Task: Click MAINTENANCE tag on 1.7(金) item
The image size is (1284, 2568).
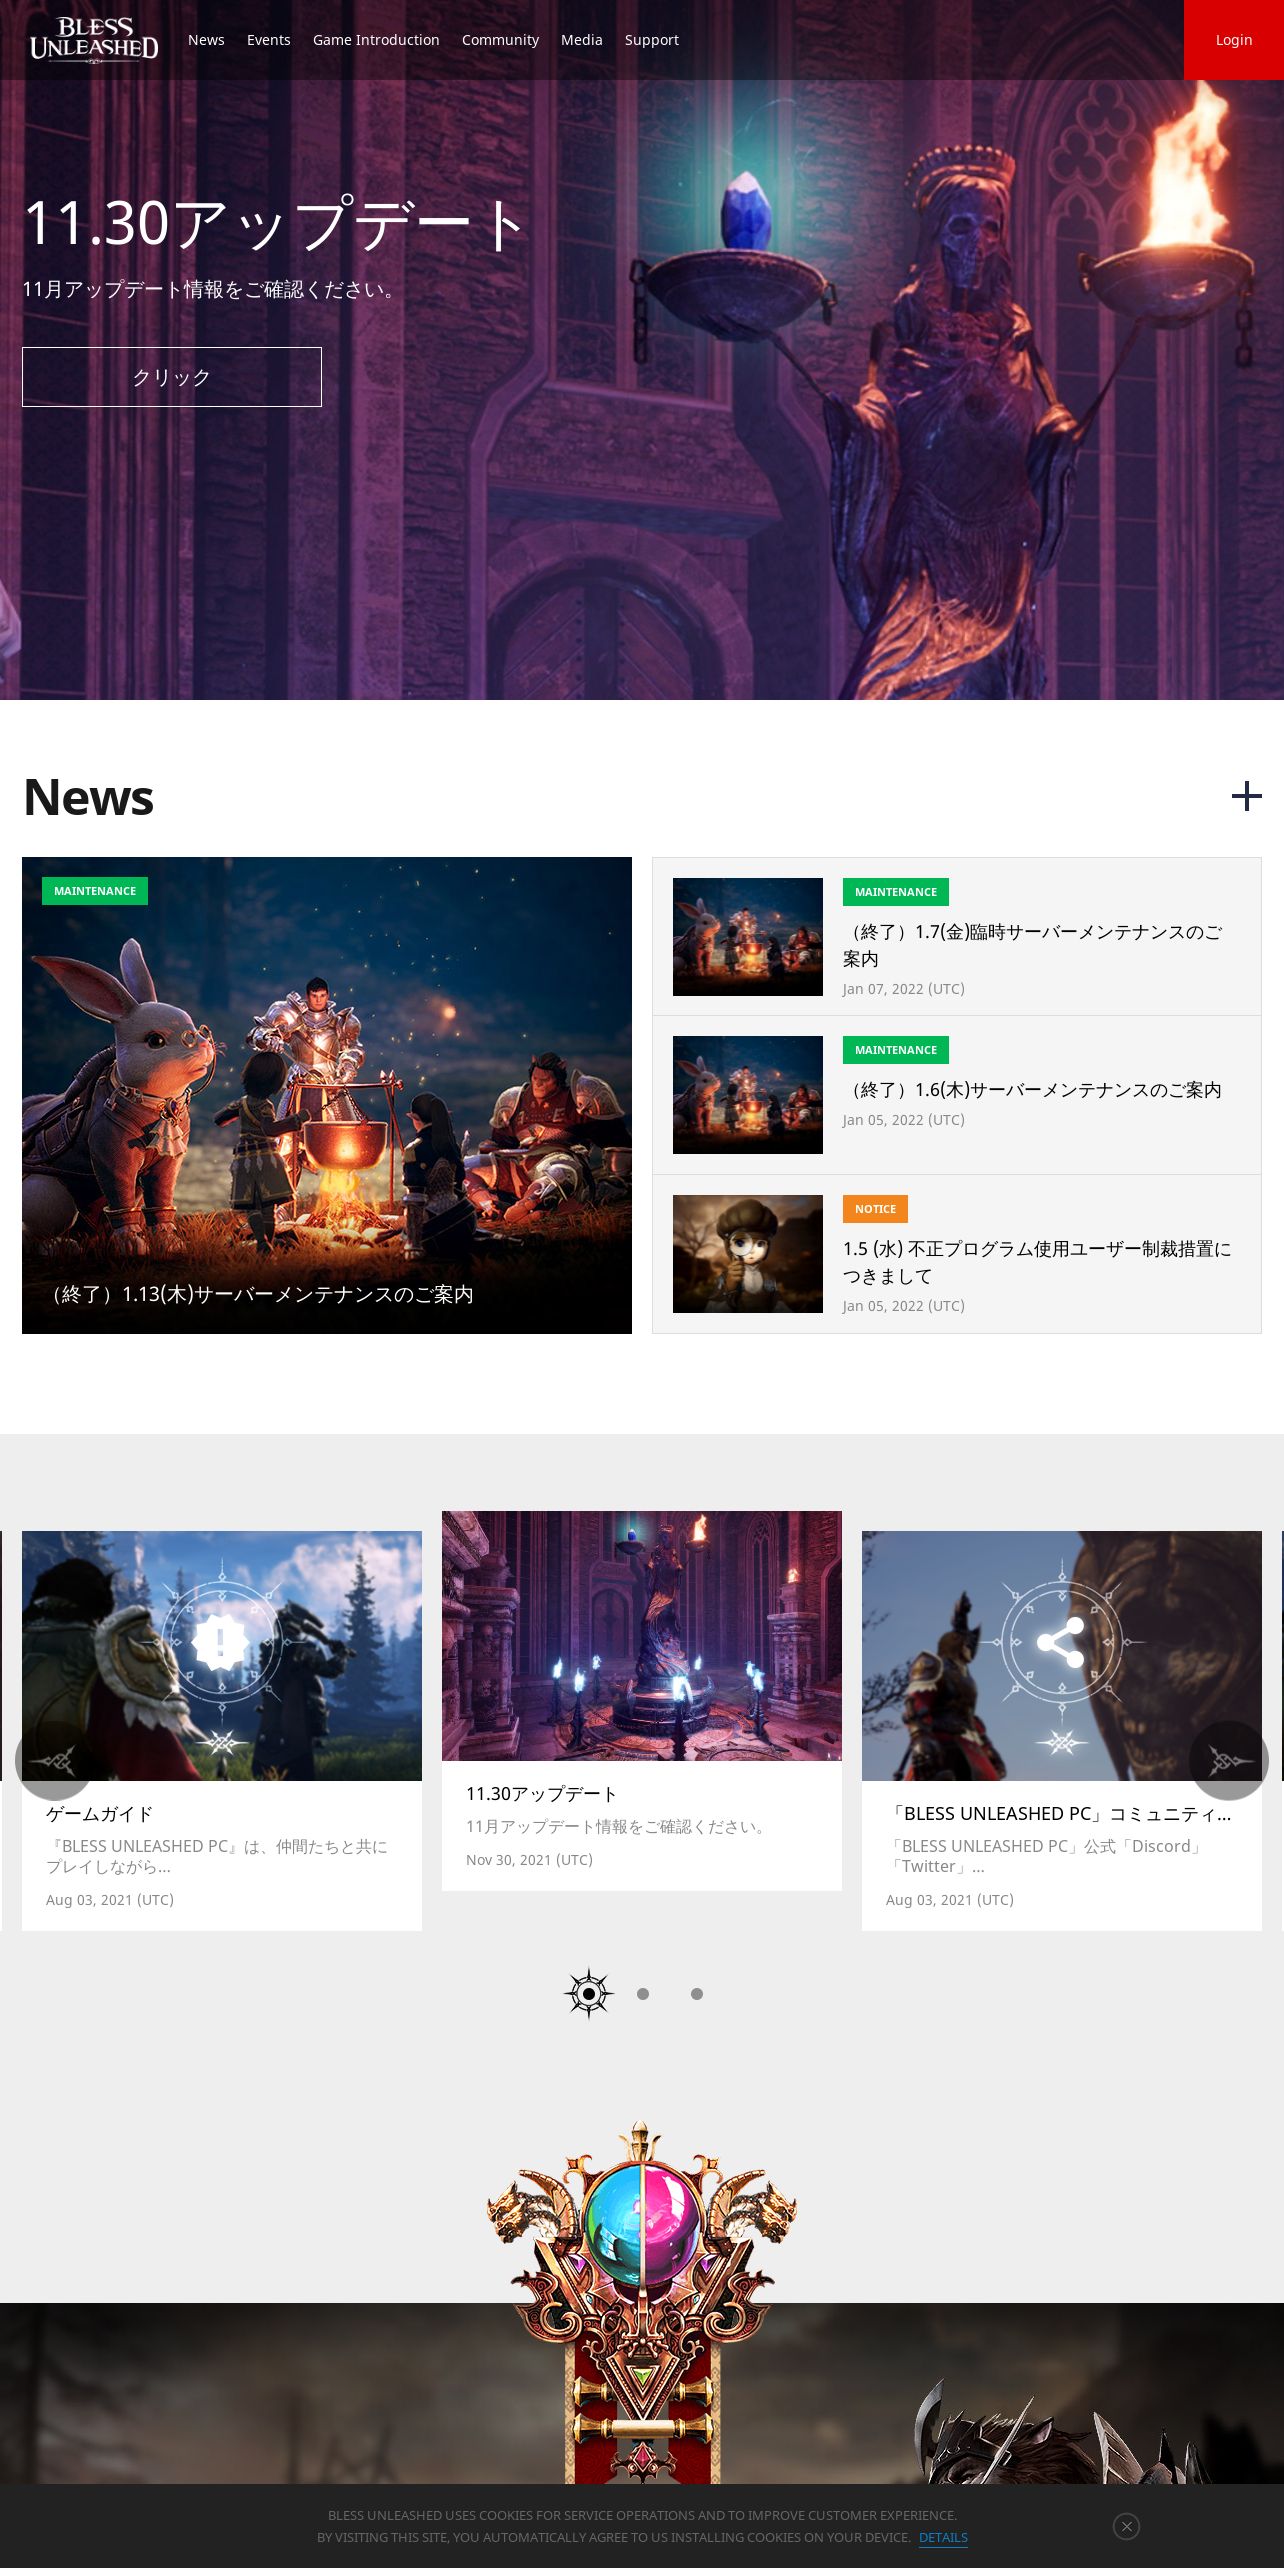Action: (x=896, y=892)
